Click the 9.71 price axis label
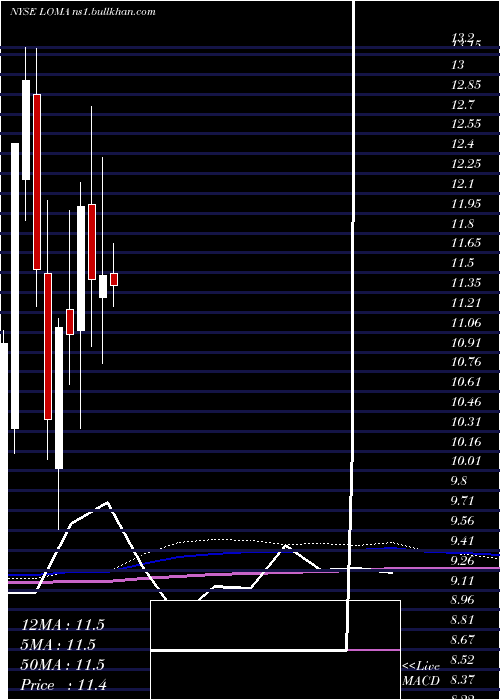 (463, 500)
